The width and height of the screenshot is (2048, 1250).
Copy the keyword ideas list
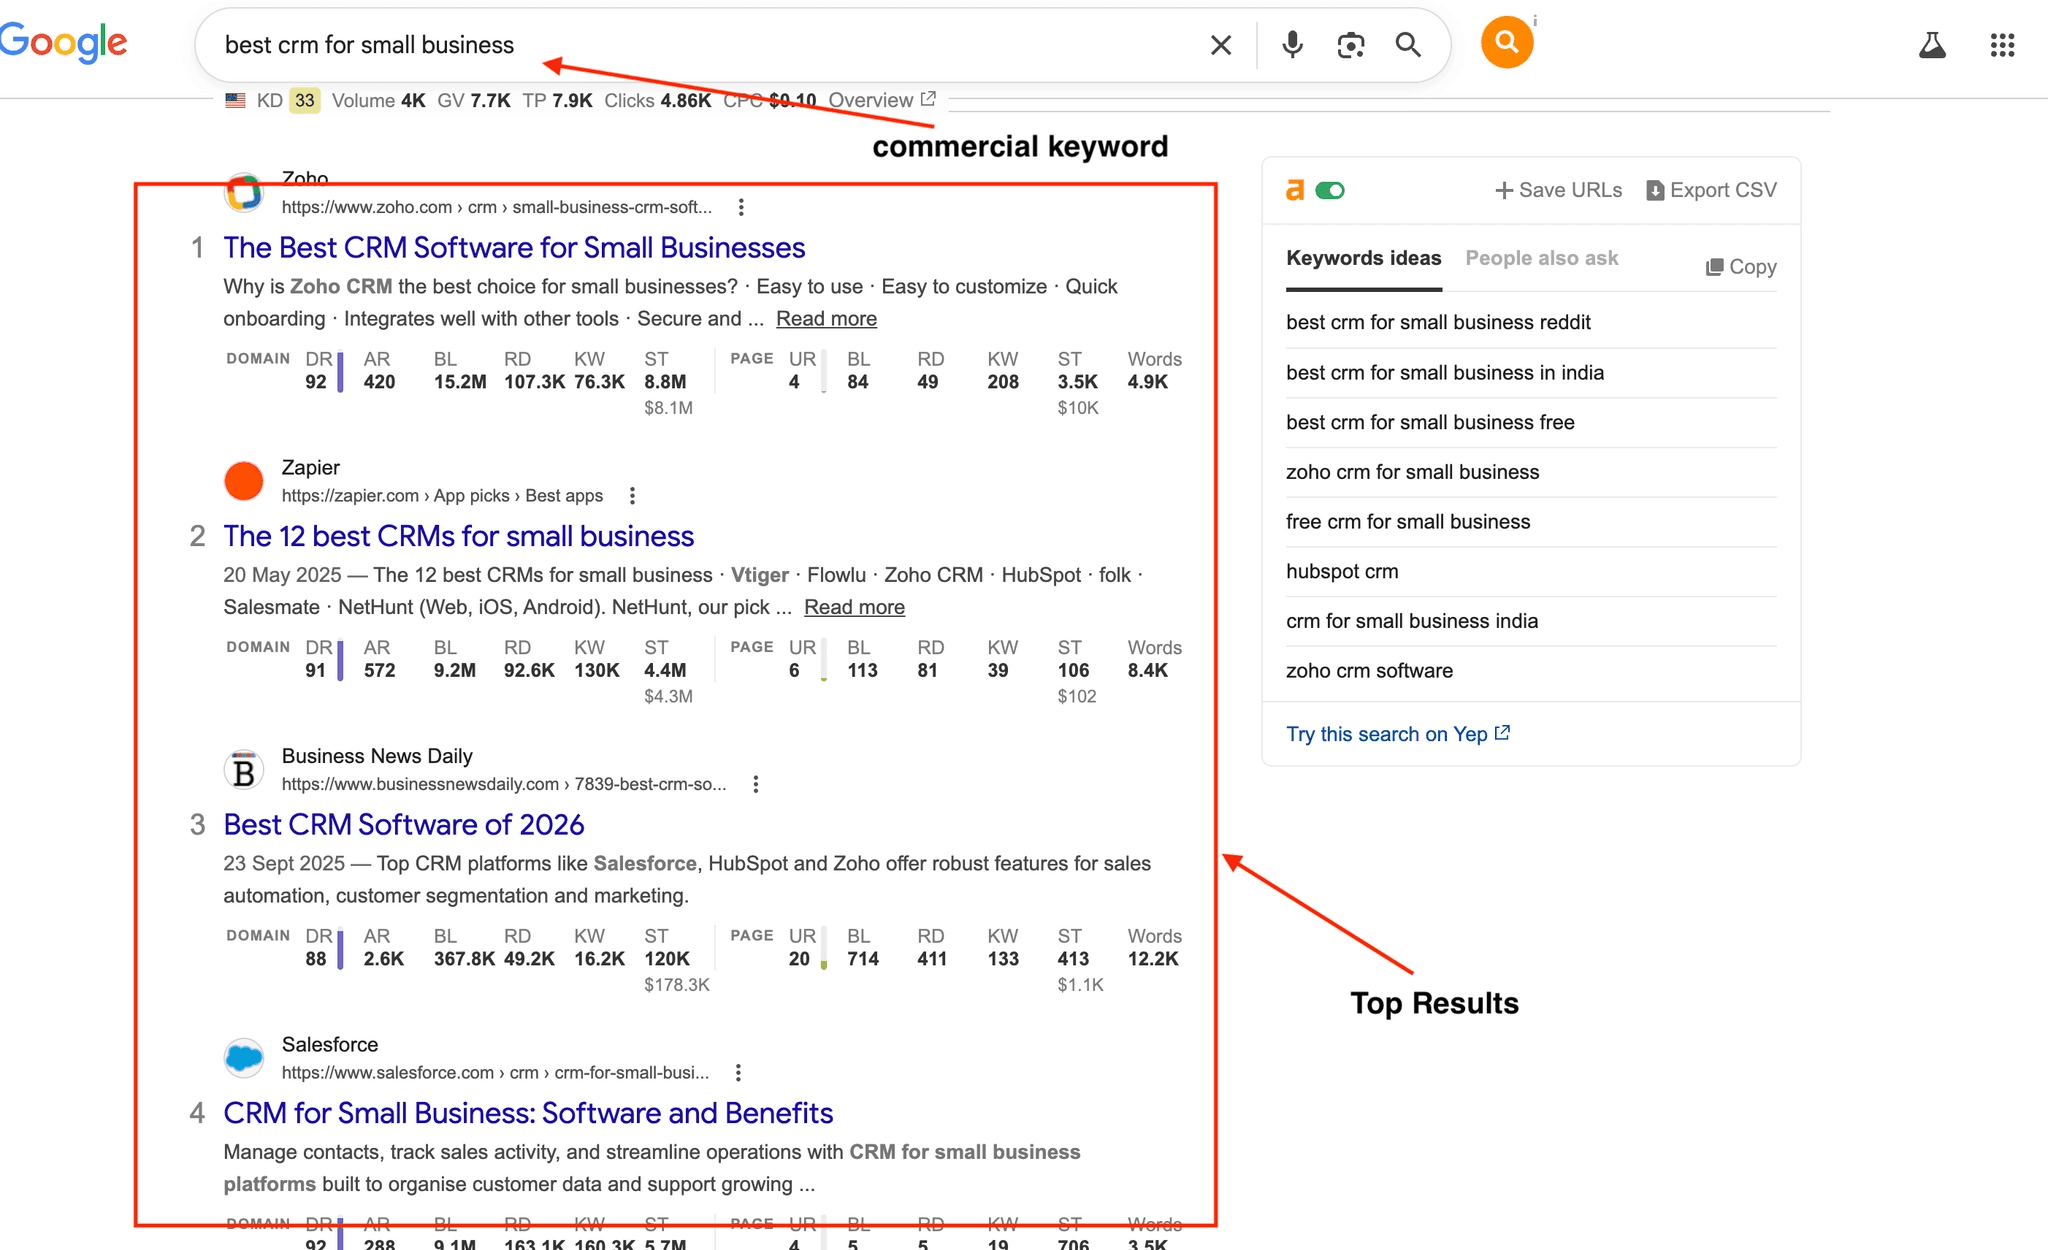coord(1741,267)
